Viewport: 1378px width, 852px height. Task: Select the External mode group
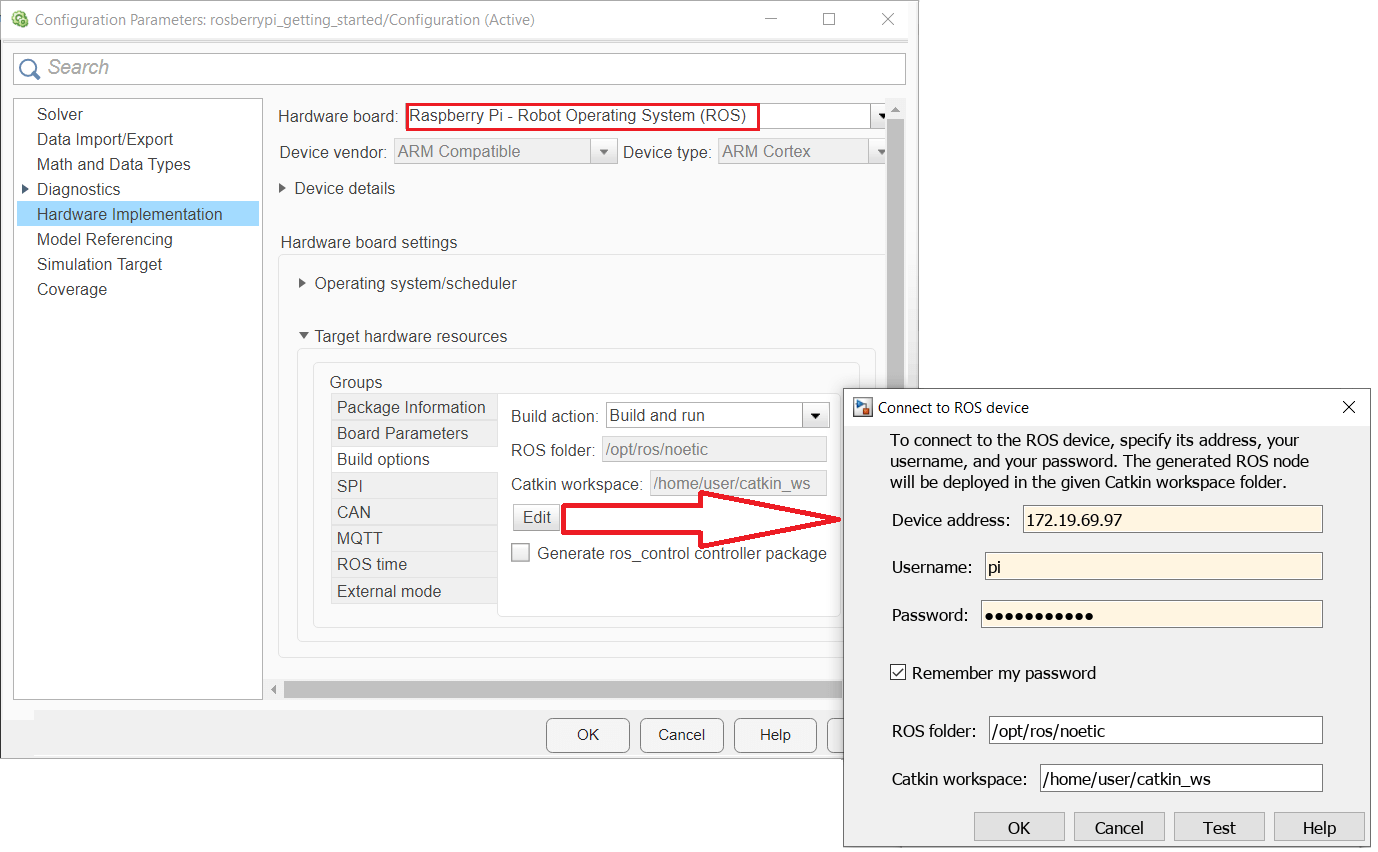[414, 591]
